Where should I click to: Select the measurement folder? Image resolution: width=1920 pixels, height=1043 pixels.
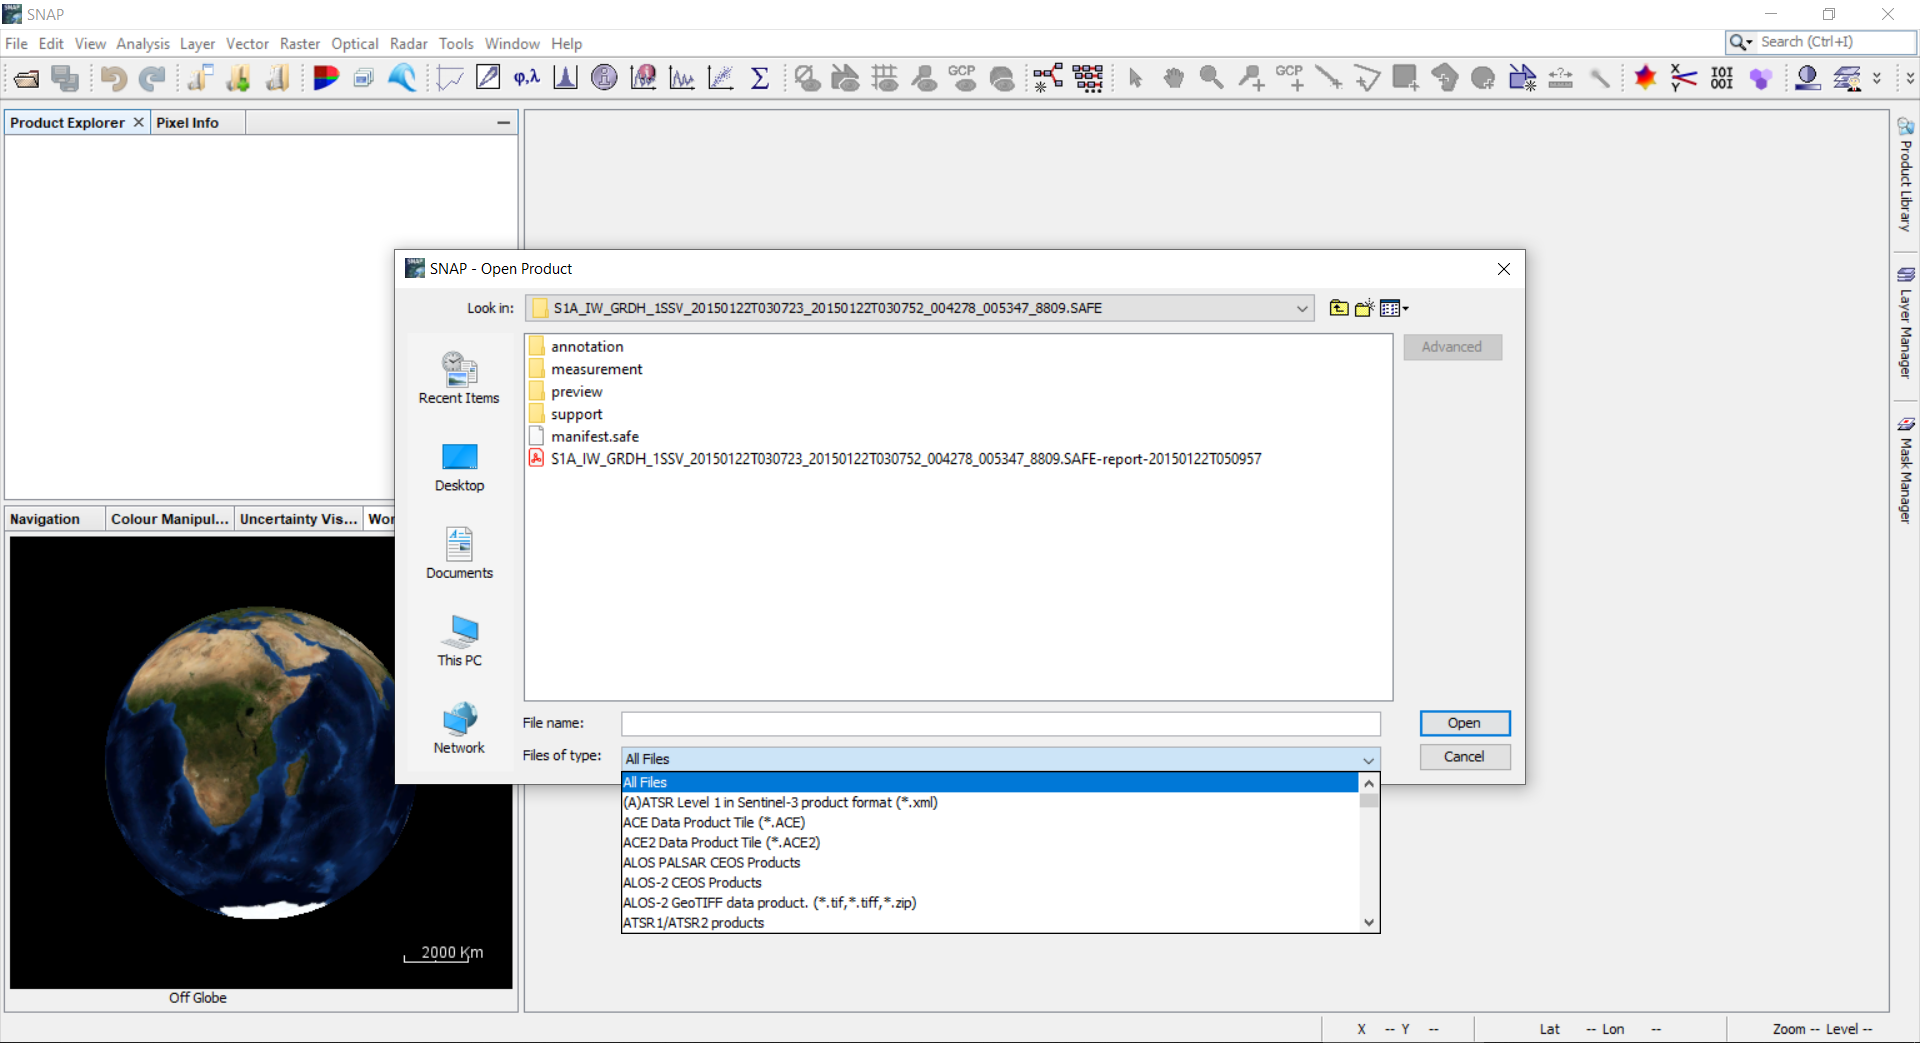(x=586, y=369)
